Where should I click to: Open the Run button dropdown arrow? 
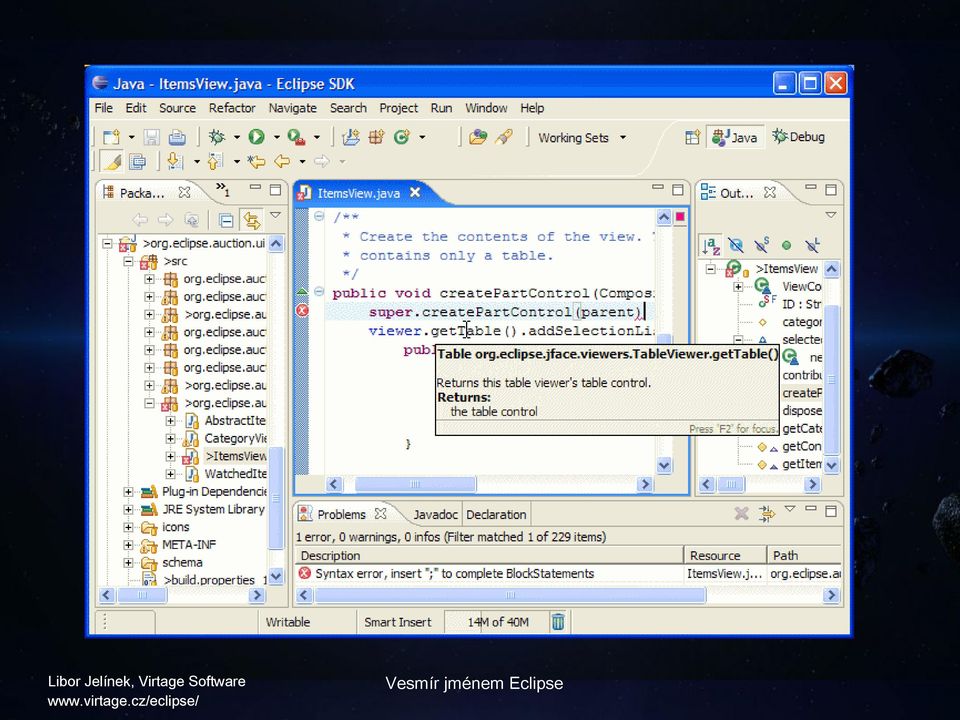pos(276,138)
